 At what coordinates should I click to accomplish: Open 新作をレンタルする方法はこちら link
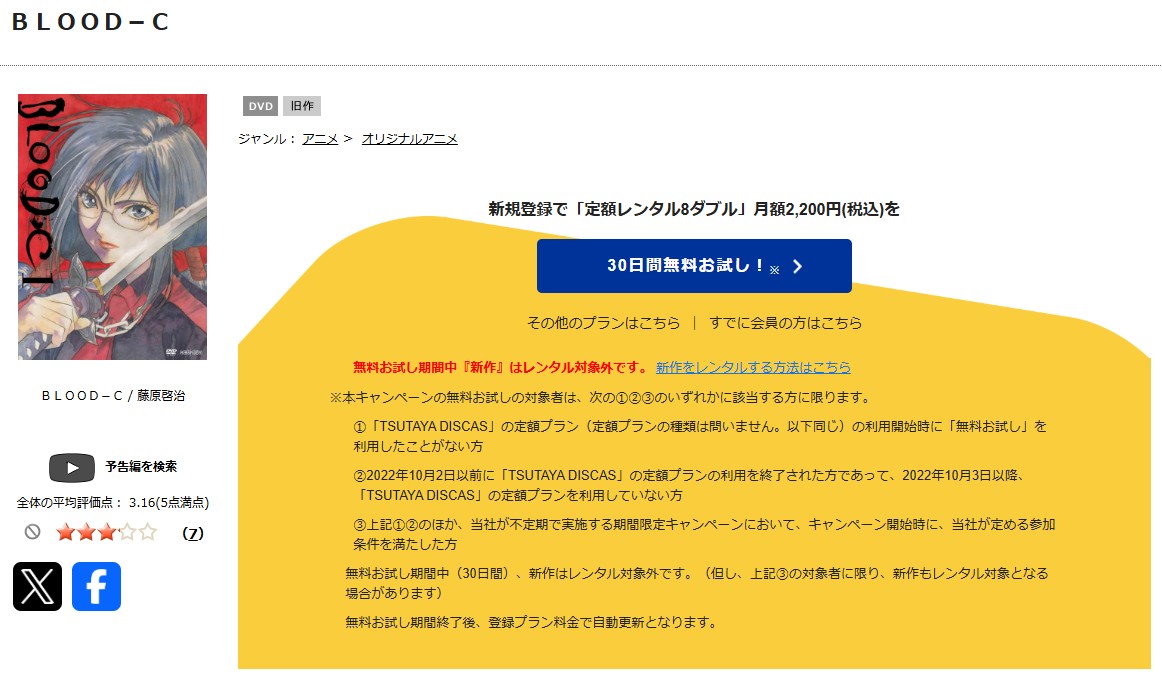753,367
